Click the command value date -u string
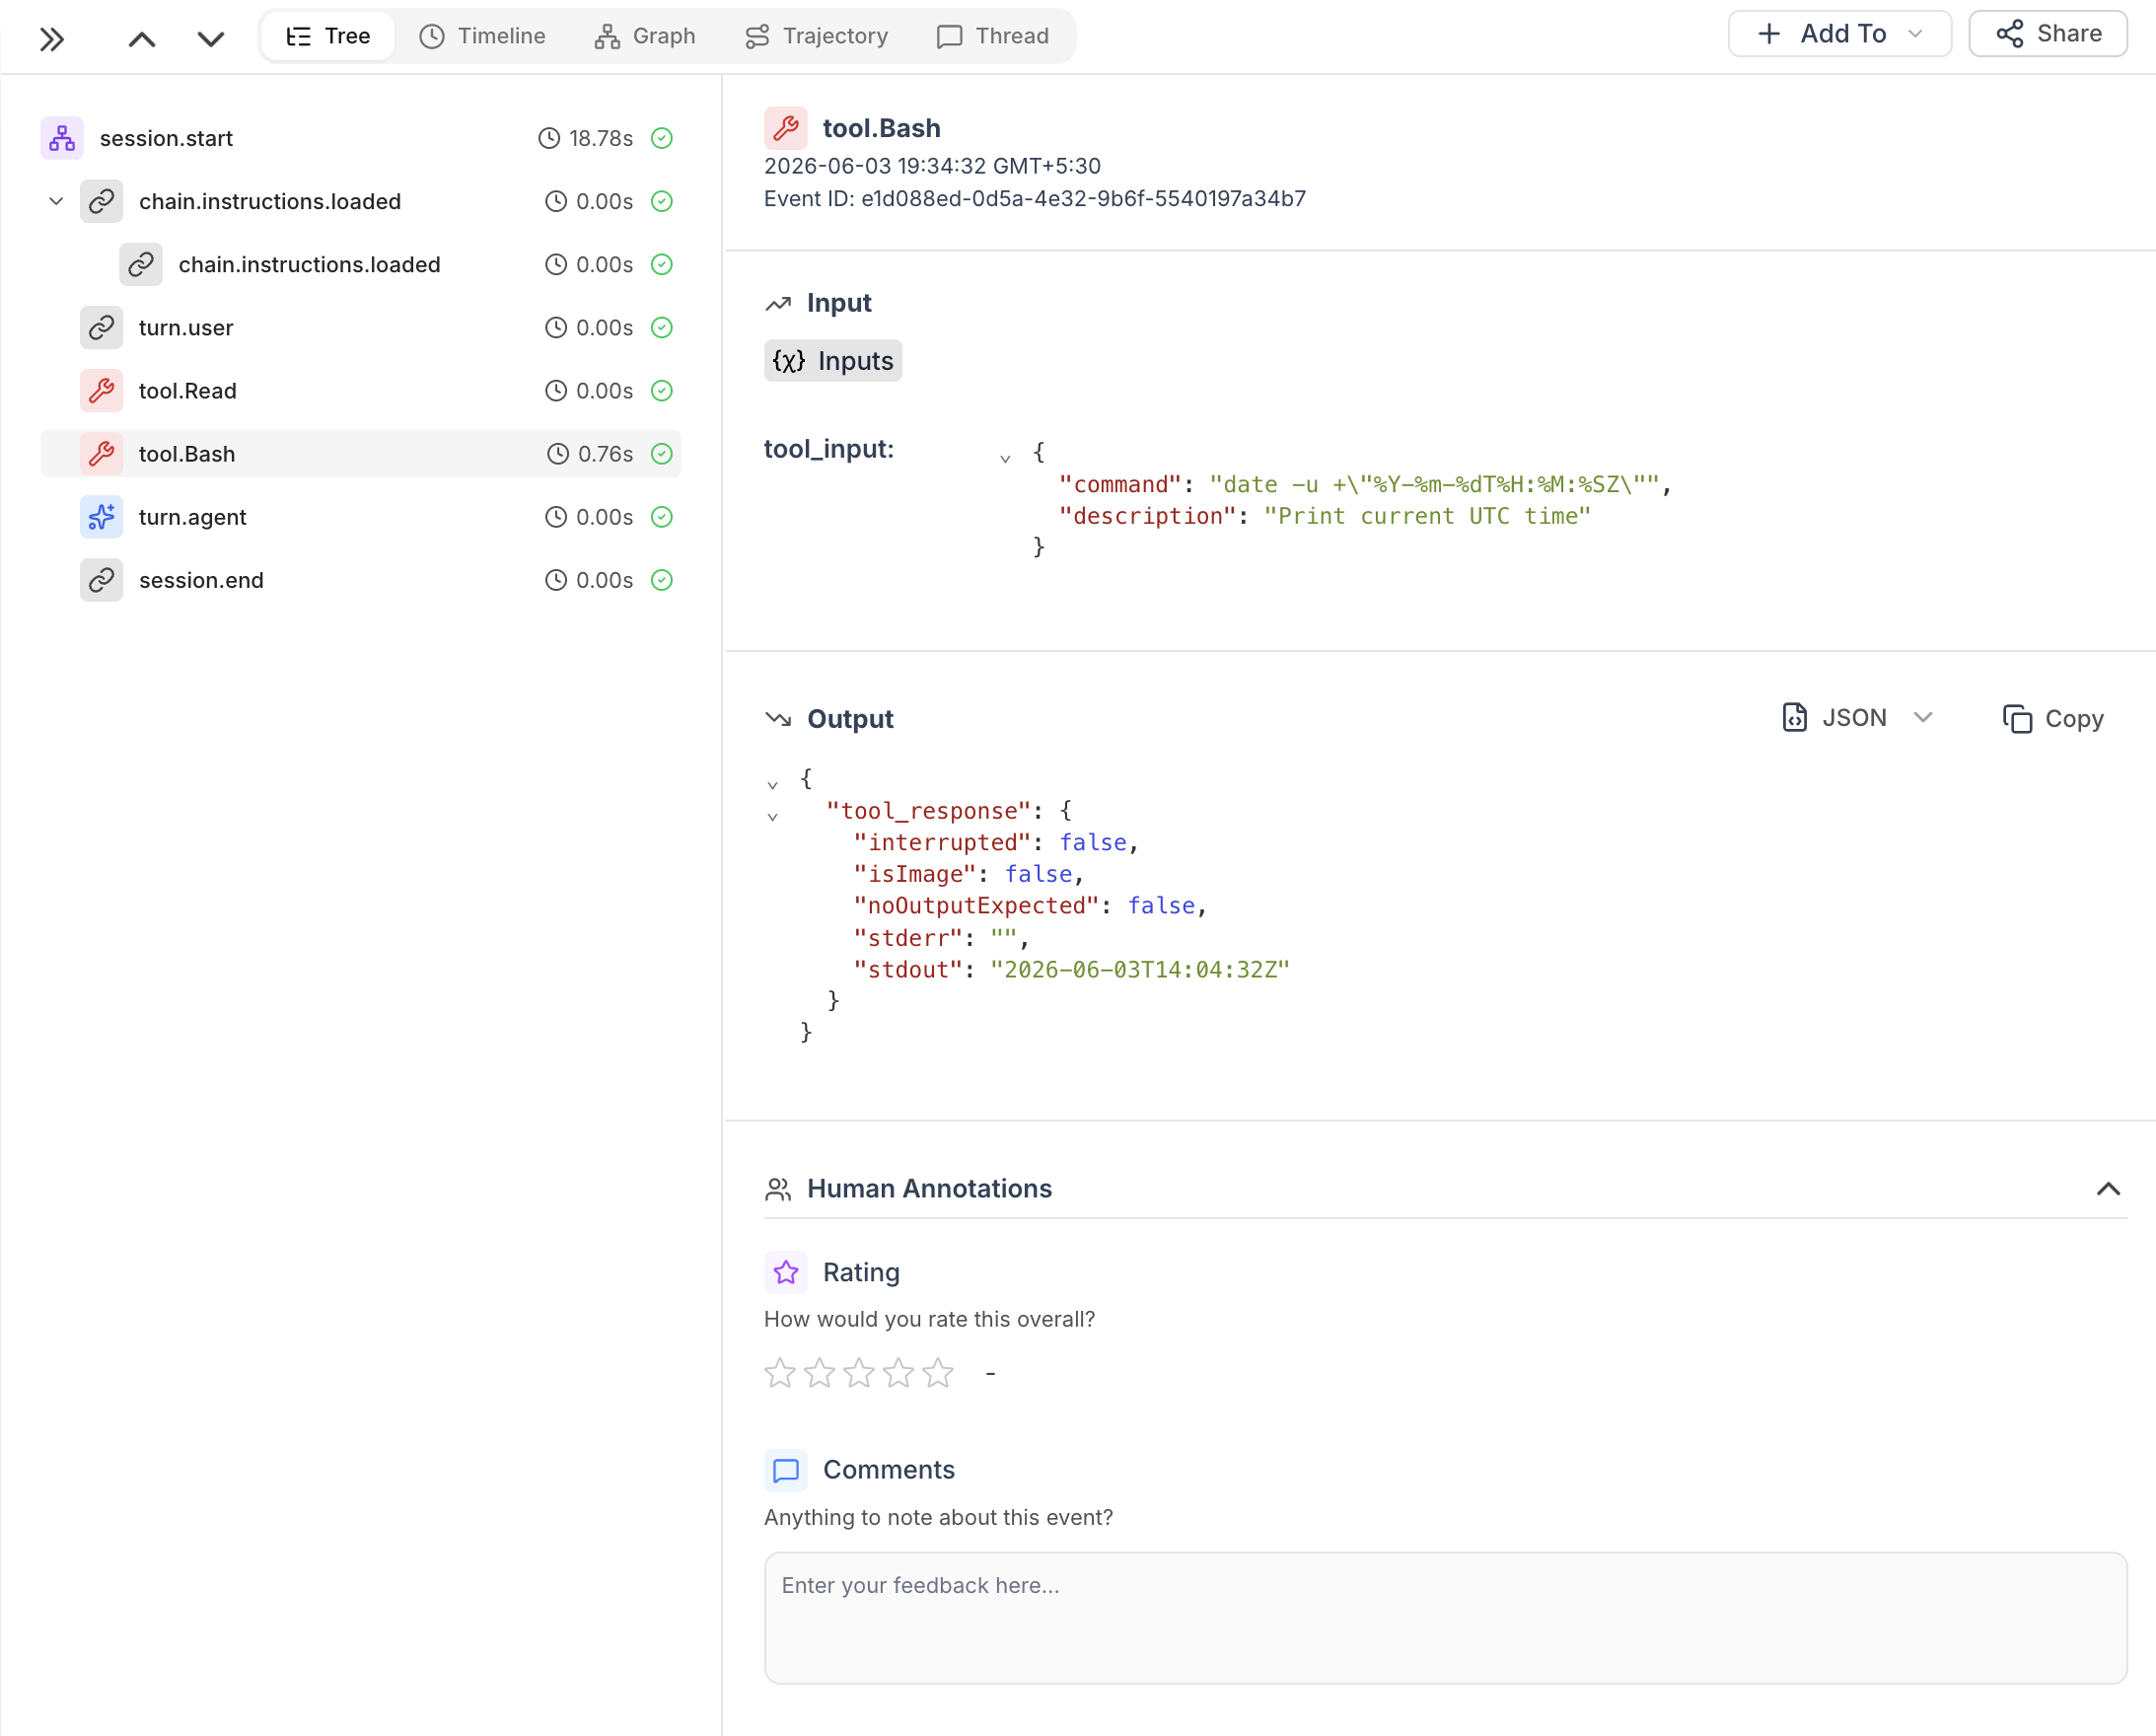The height and width of the screenshot is (1736, 2156). (1434, 484)
